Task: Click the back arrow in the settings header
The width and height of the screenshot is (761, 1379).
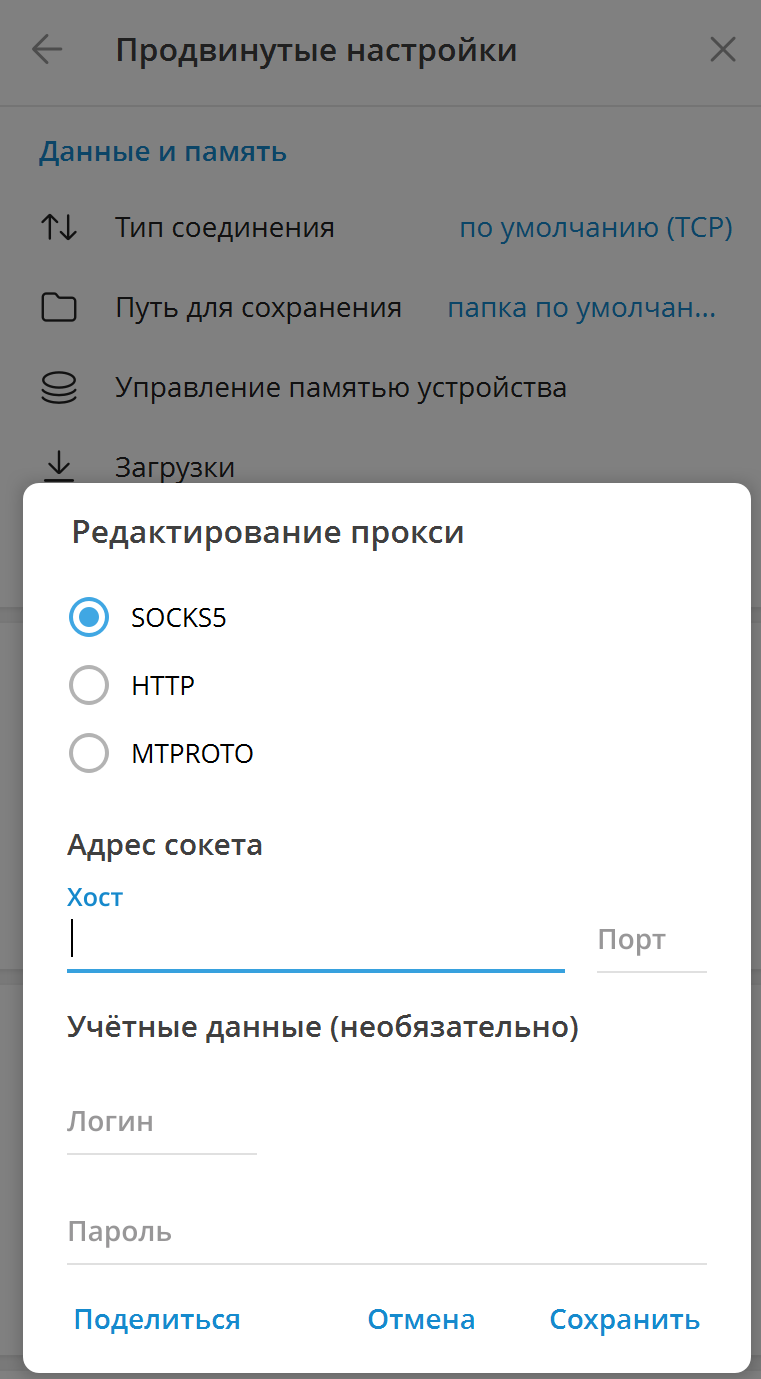Action: pyautogui.click(x=46, y=50)
